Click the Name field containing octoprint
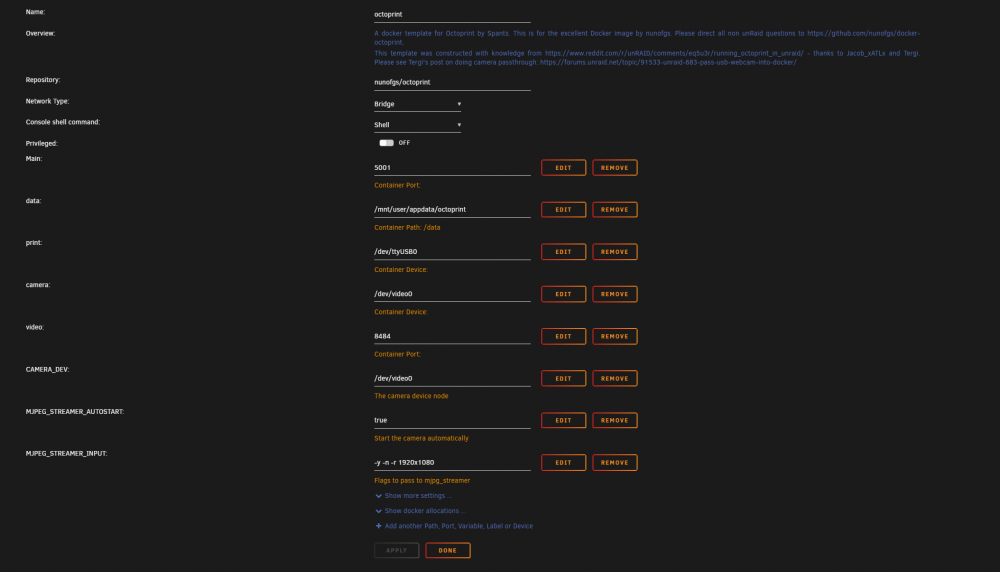 [452, 14]
